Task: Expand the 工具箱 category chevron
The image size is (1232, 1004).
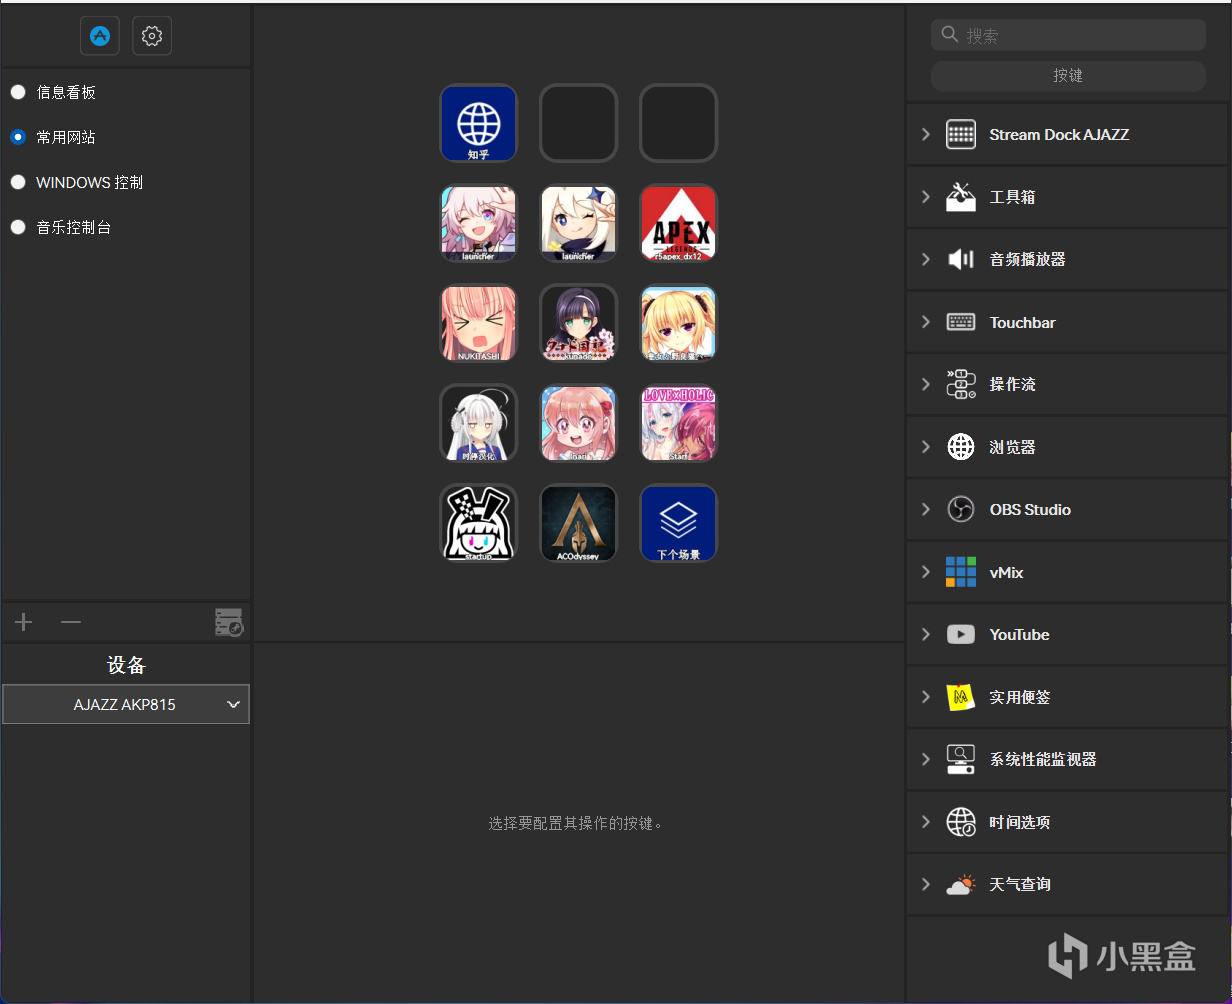Action: (926, 197)
